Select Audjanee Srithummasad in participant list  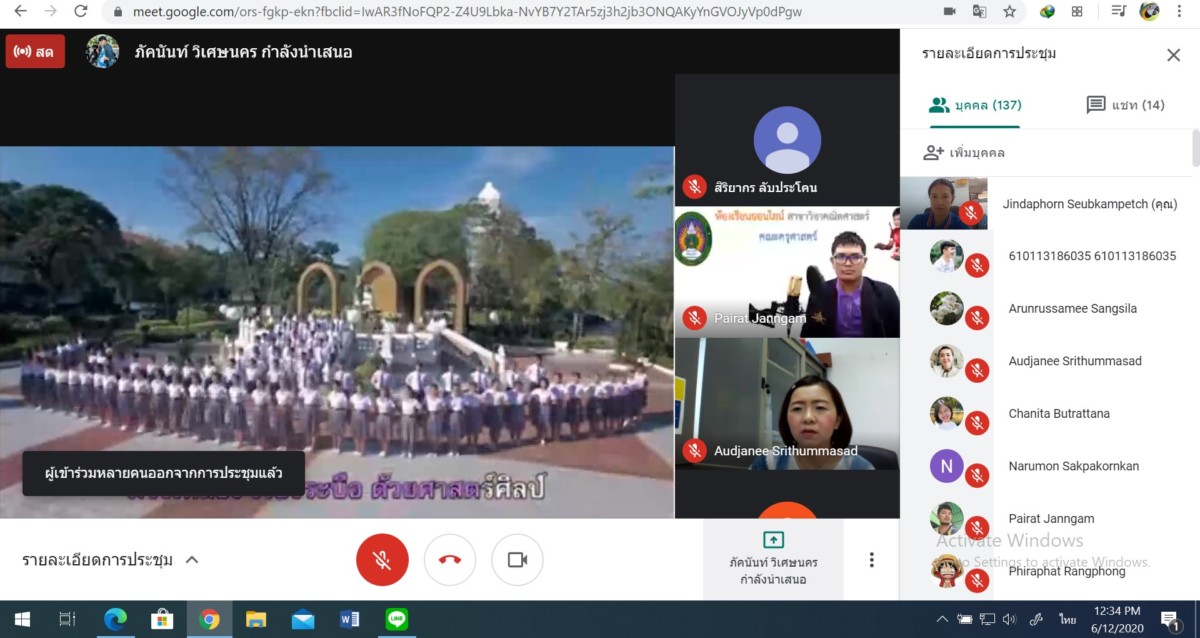tap(1044, 361)
